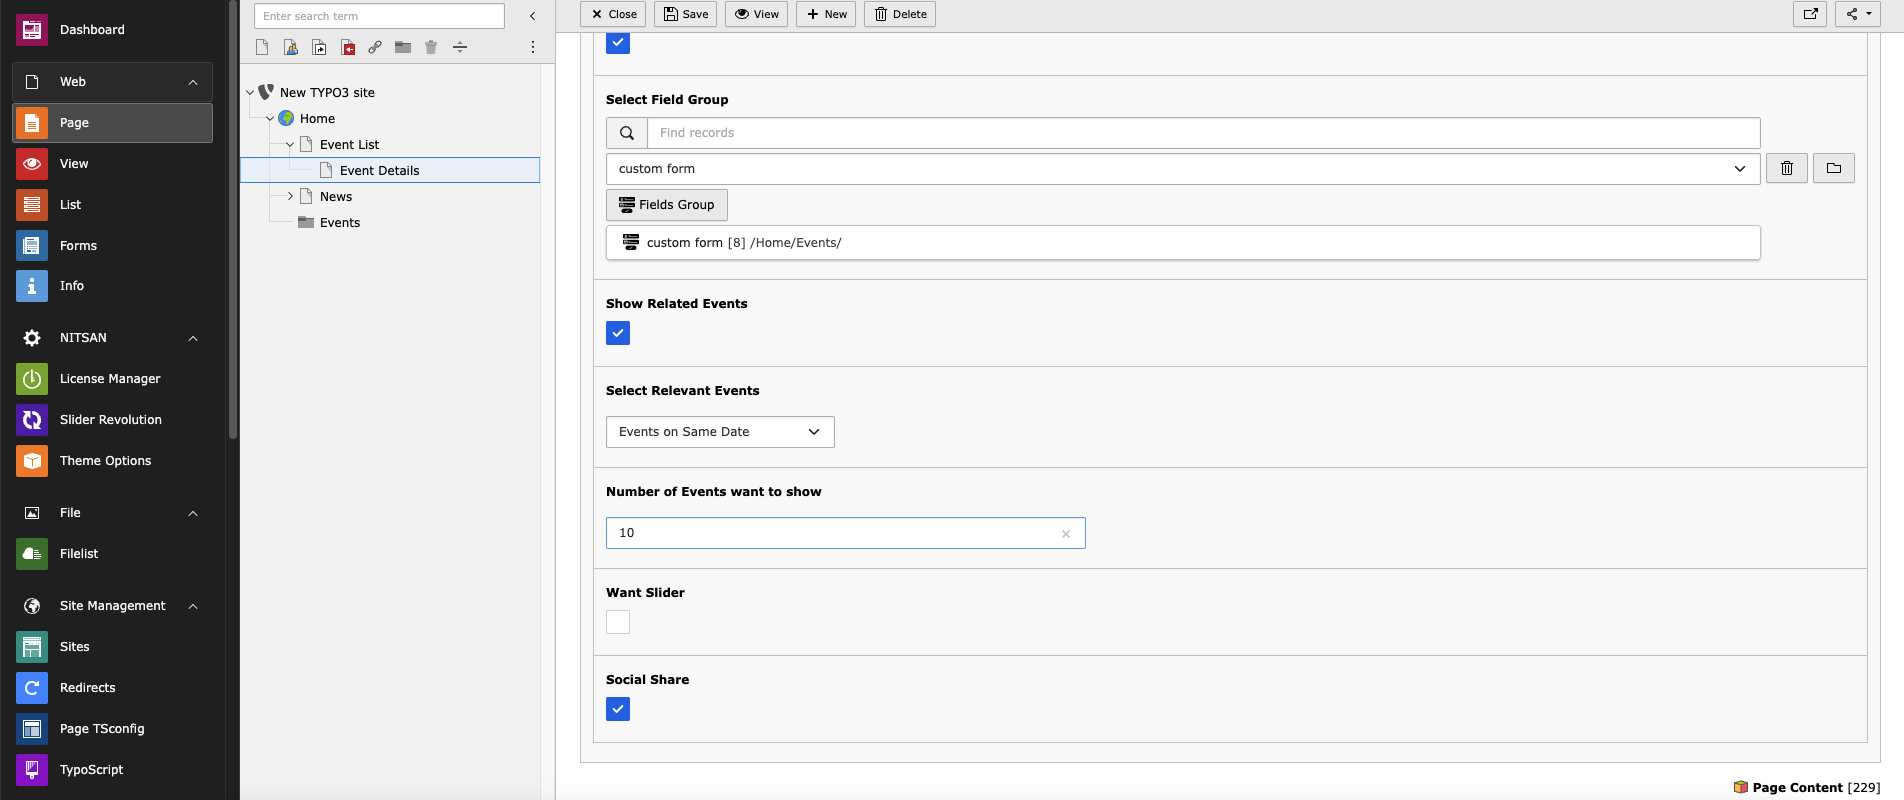Uncheck the Show Related Events checkbox

tap(618, 333)
